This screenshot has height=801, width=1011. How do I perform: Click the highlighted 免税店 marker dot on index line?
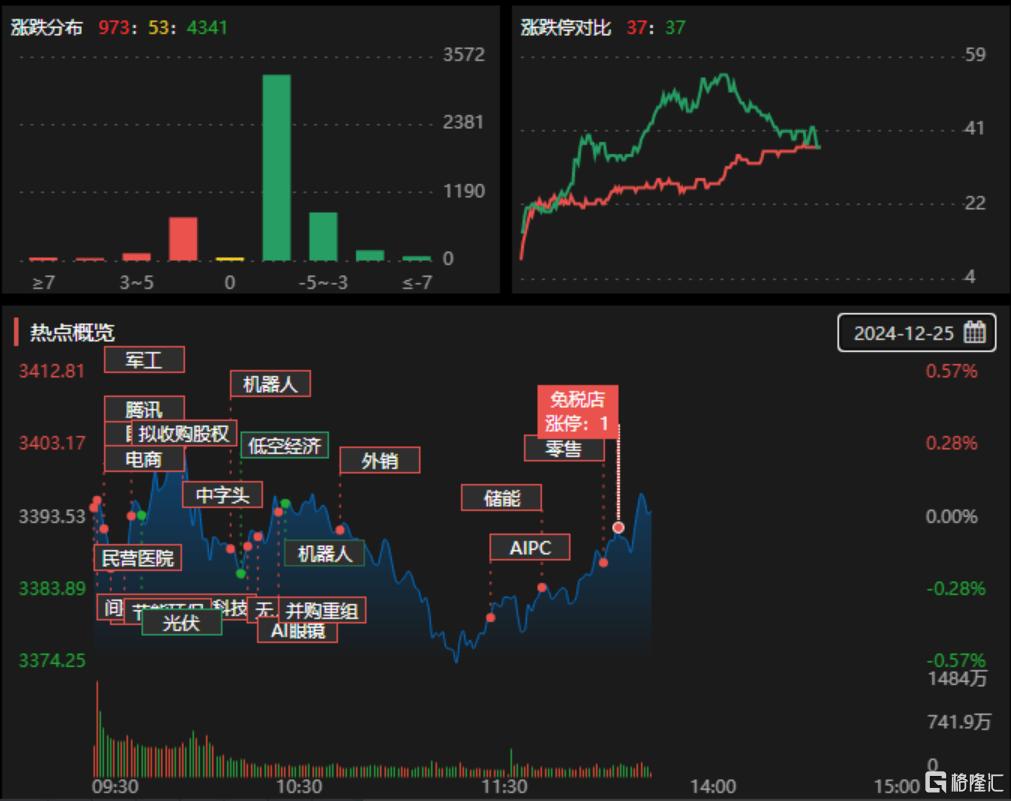coord(618,527)
